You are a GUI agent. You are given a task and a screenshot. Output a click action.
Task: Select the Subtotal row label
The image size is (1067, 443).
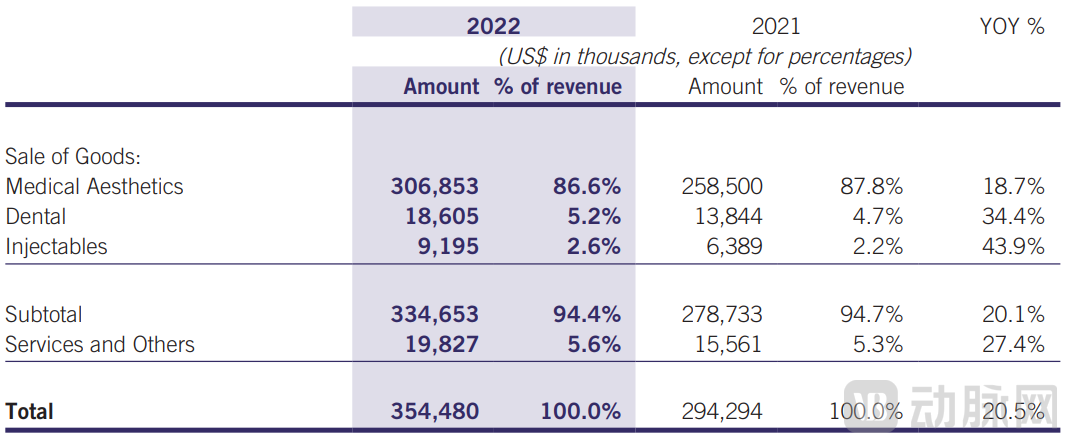[44, 314]
